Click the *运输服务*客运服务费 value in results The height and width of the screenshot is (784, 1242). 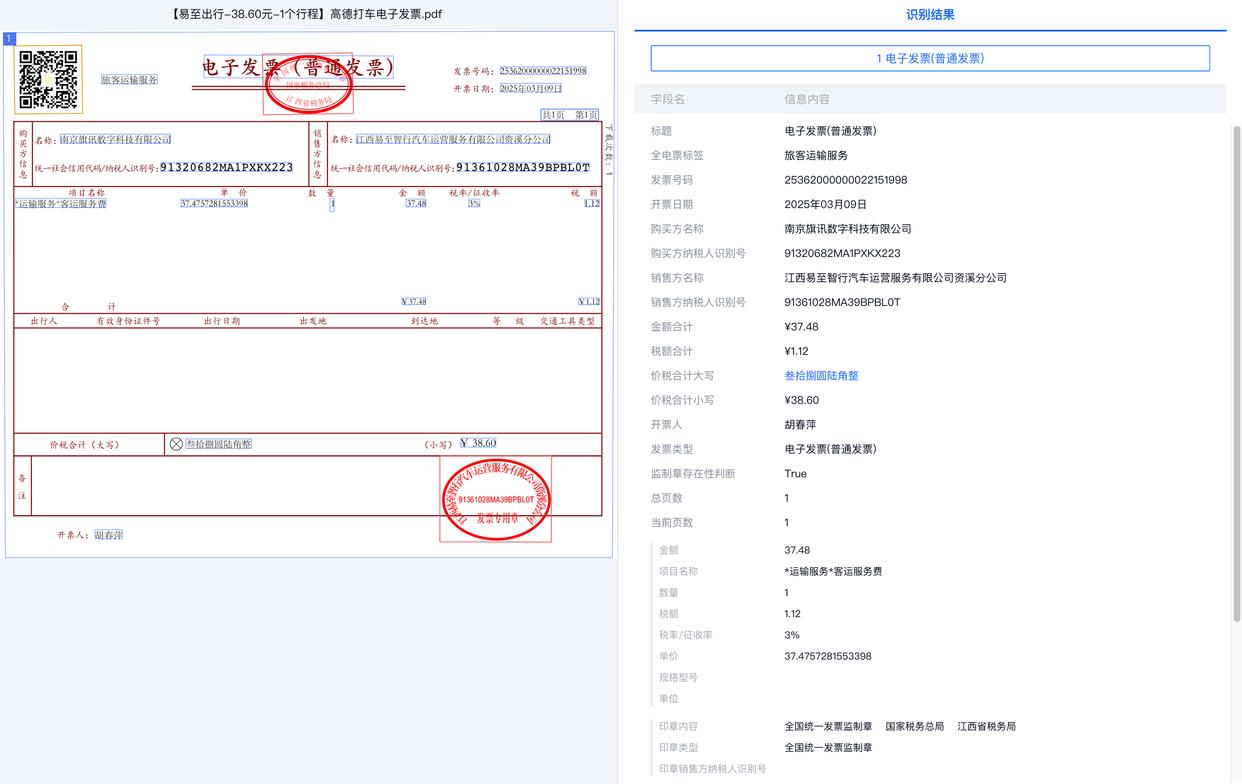click(833, 572)
